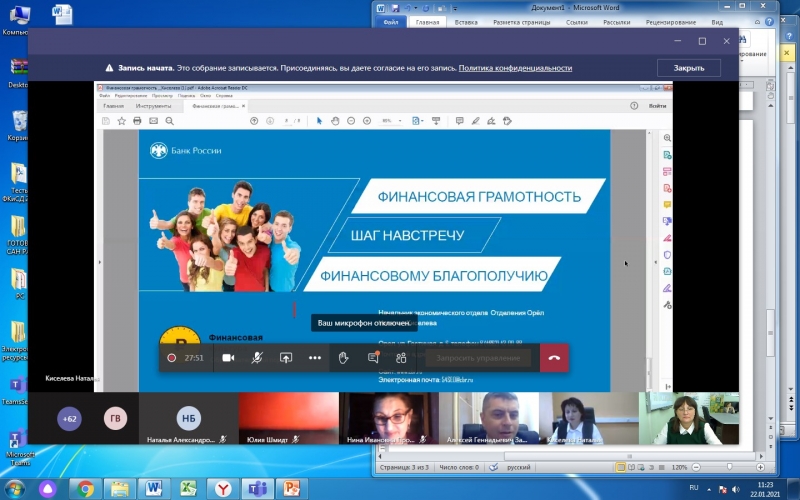Expand the left navigation pane arrow in Acrobat
800x500 pixels.
99,262
